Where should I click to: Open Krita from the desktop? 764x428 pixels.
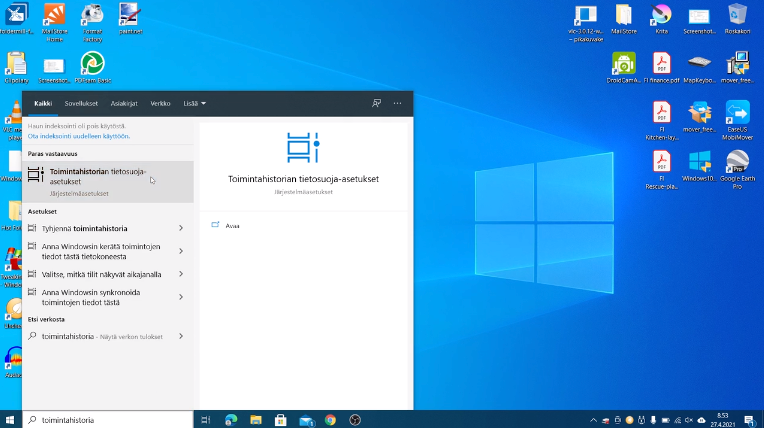tap(661, 15)
